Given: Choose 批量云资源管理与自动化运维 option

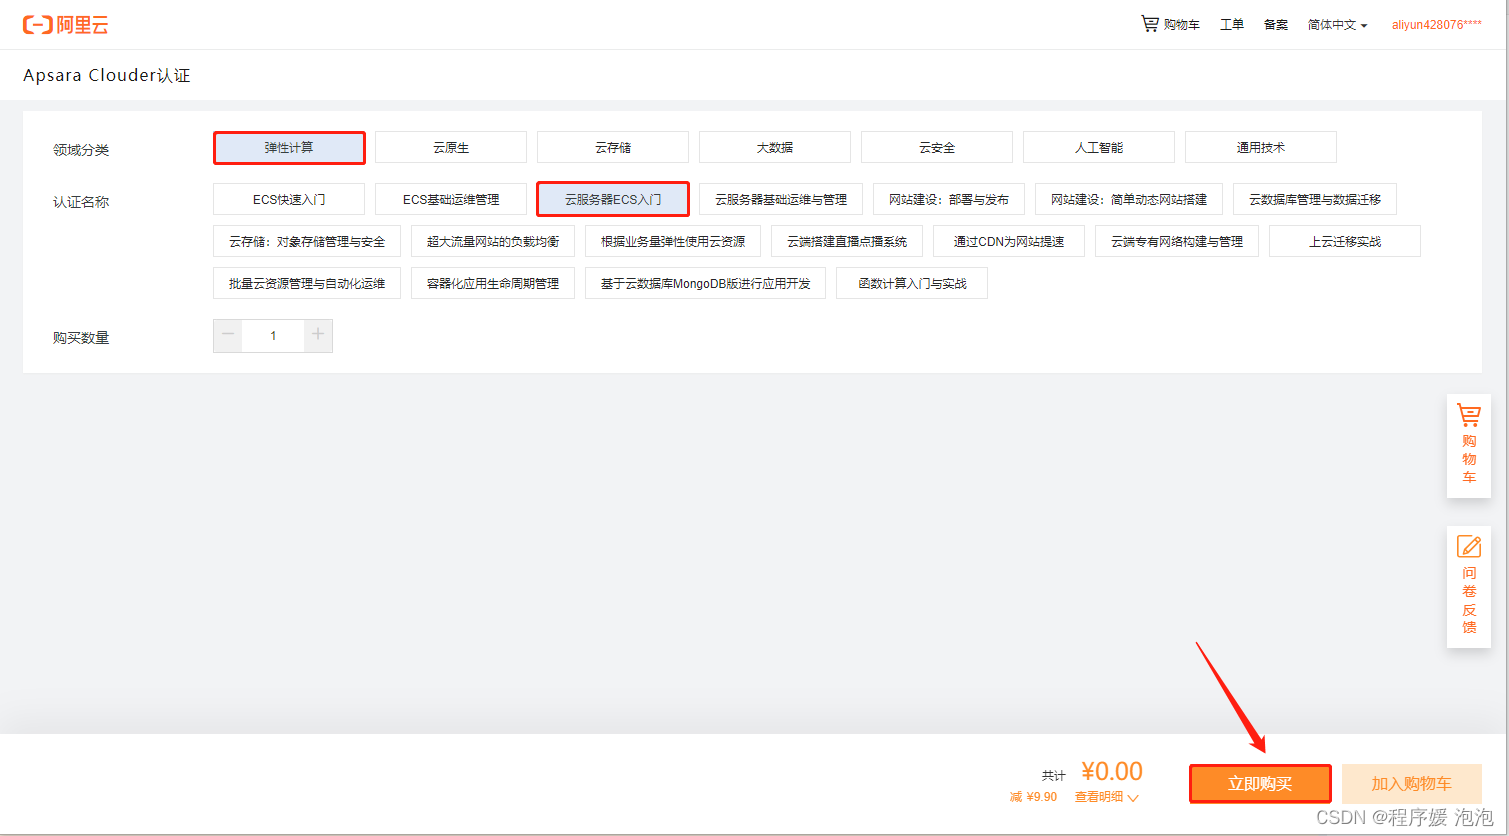Looking at the screenshot, I should [x=307, y=283].
